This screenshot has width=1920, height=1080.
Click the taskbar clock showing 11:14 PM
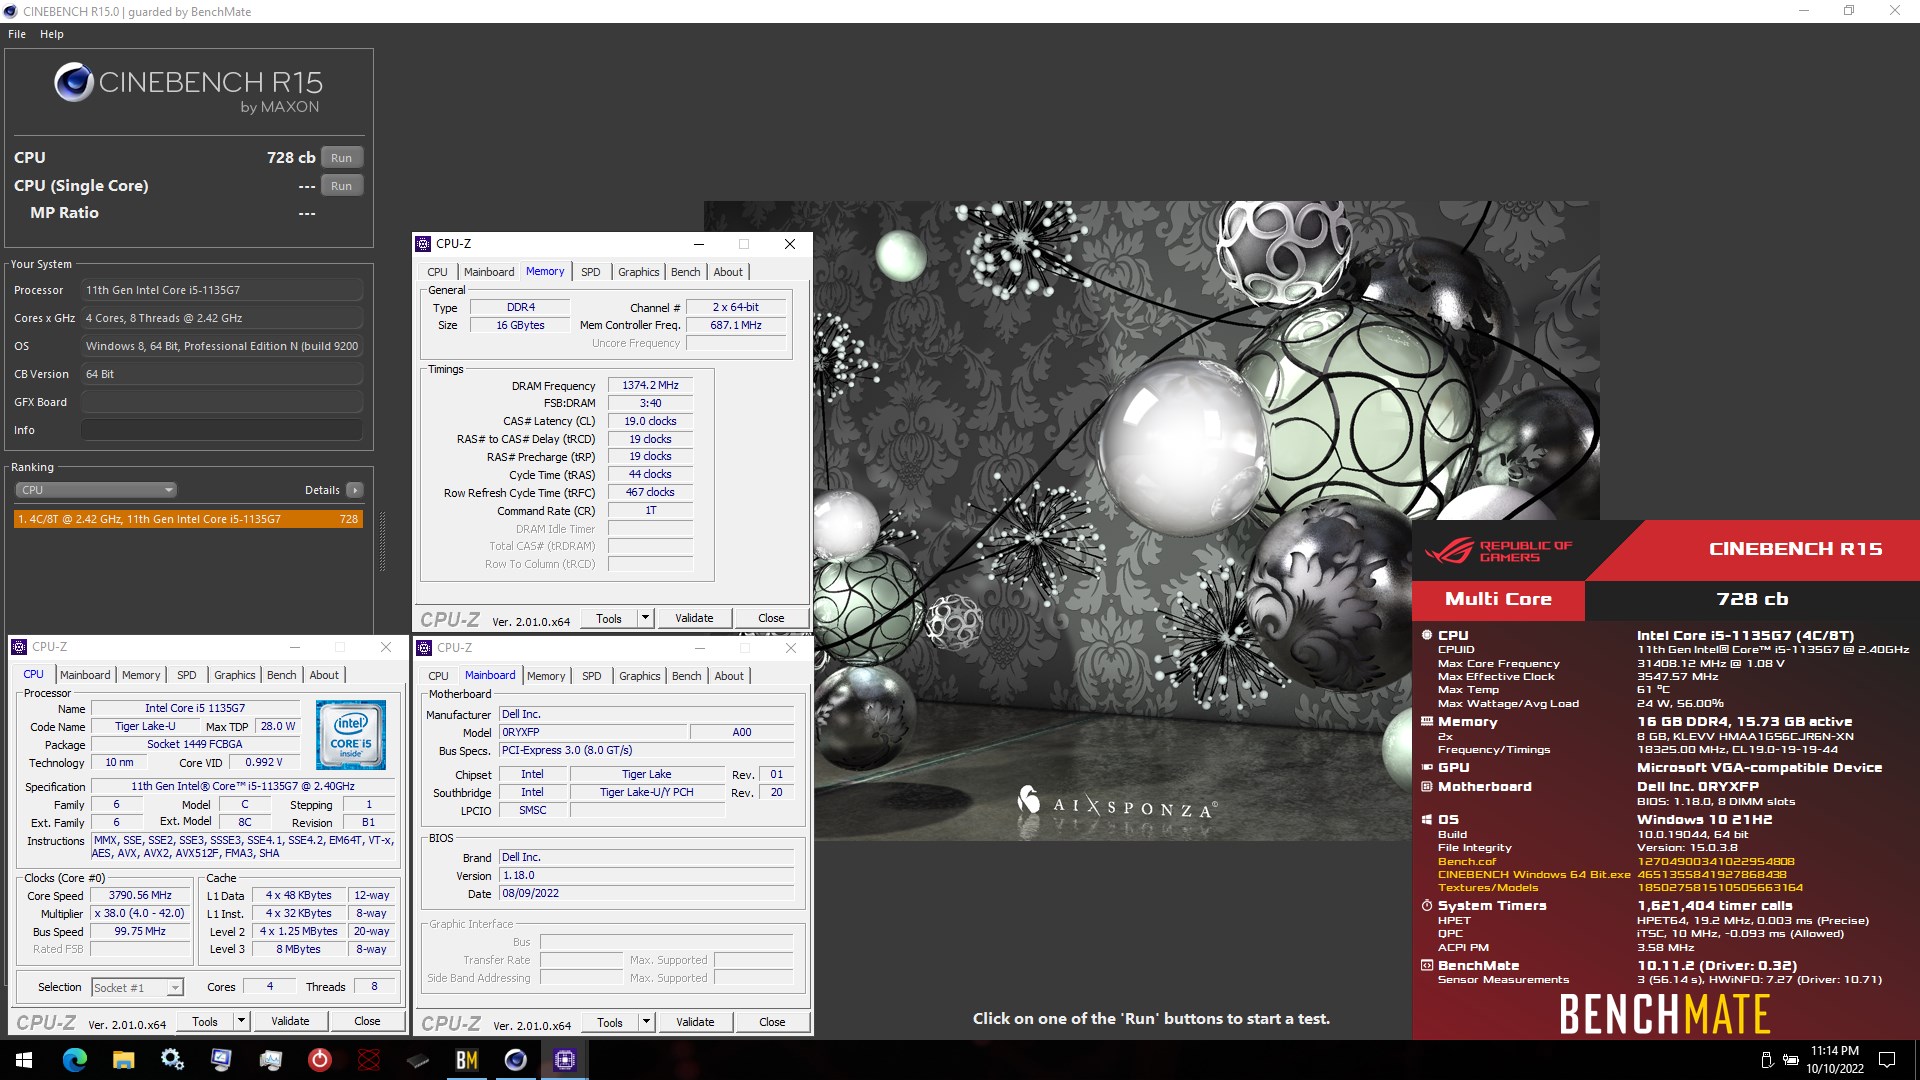1834,1060
